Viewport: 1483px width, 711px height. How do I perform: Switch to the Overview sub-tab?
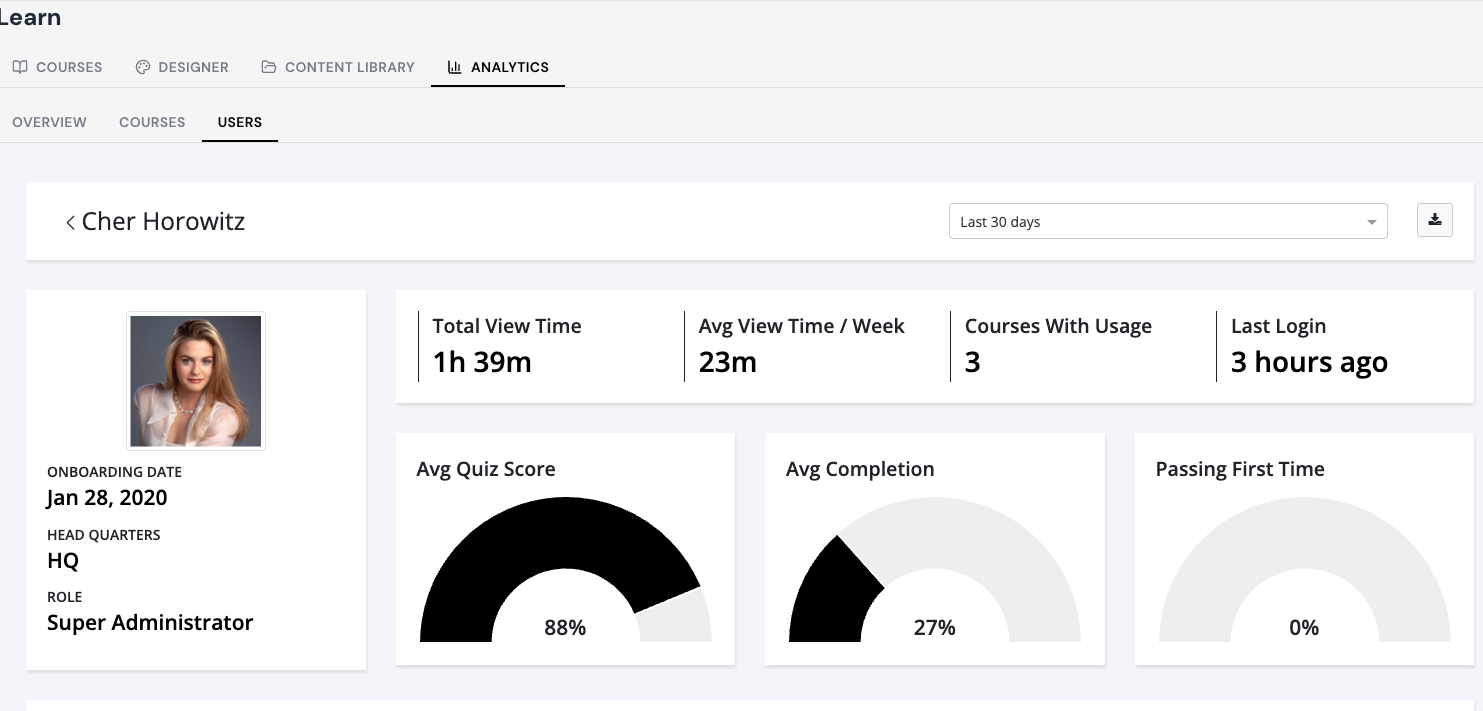click(50, 122)
